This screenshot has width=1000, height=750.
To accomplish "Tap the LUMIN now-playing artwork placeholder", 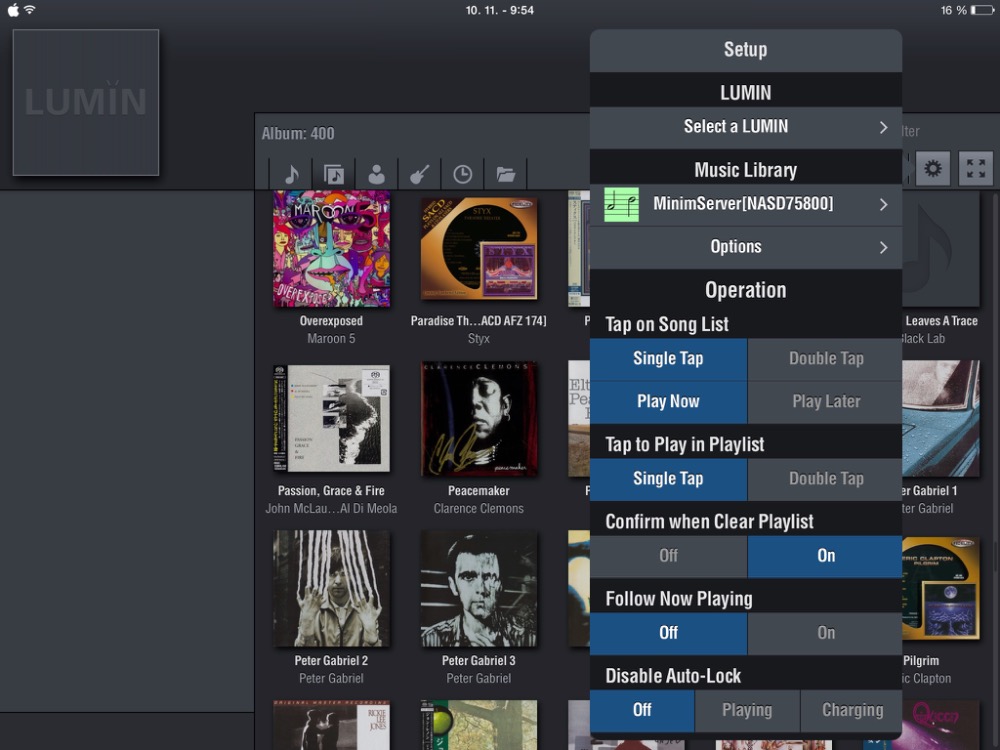I will point(86,102).
